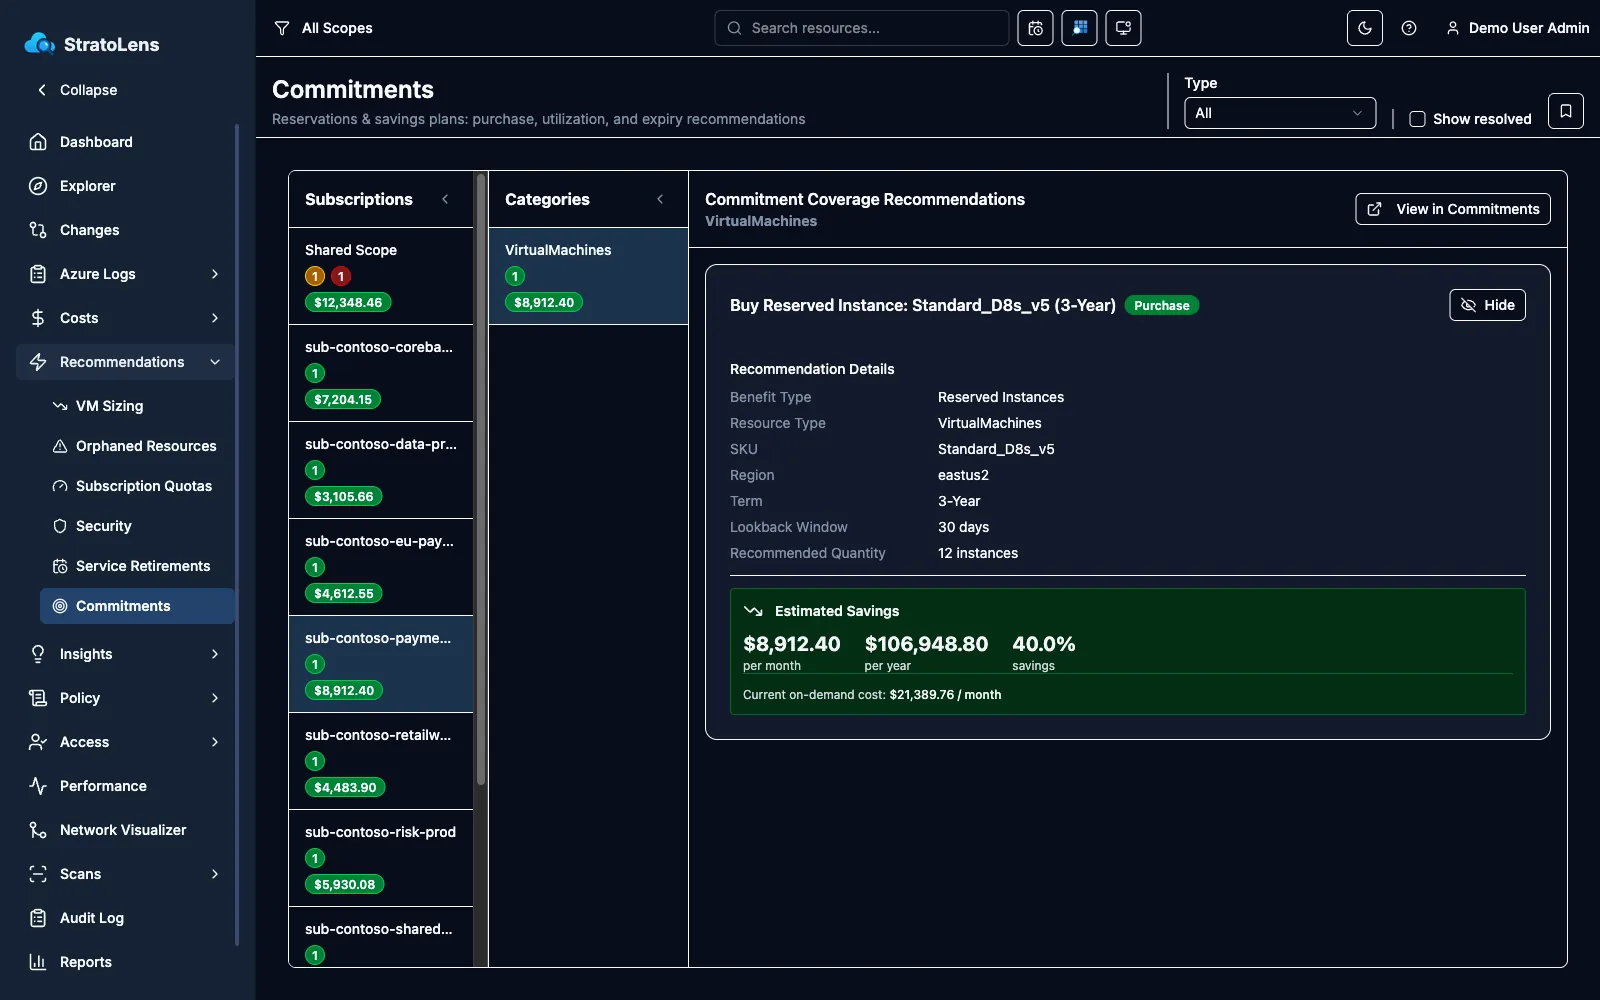Open the grid apps icon in top bar
This screenshot has width=1600, height=1000.
tap(1079, 28)
